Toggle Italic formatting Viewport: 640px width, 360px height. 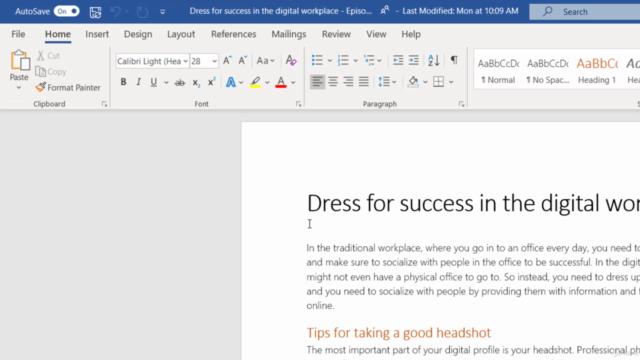(x=138, y=82)
